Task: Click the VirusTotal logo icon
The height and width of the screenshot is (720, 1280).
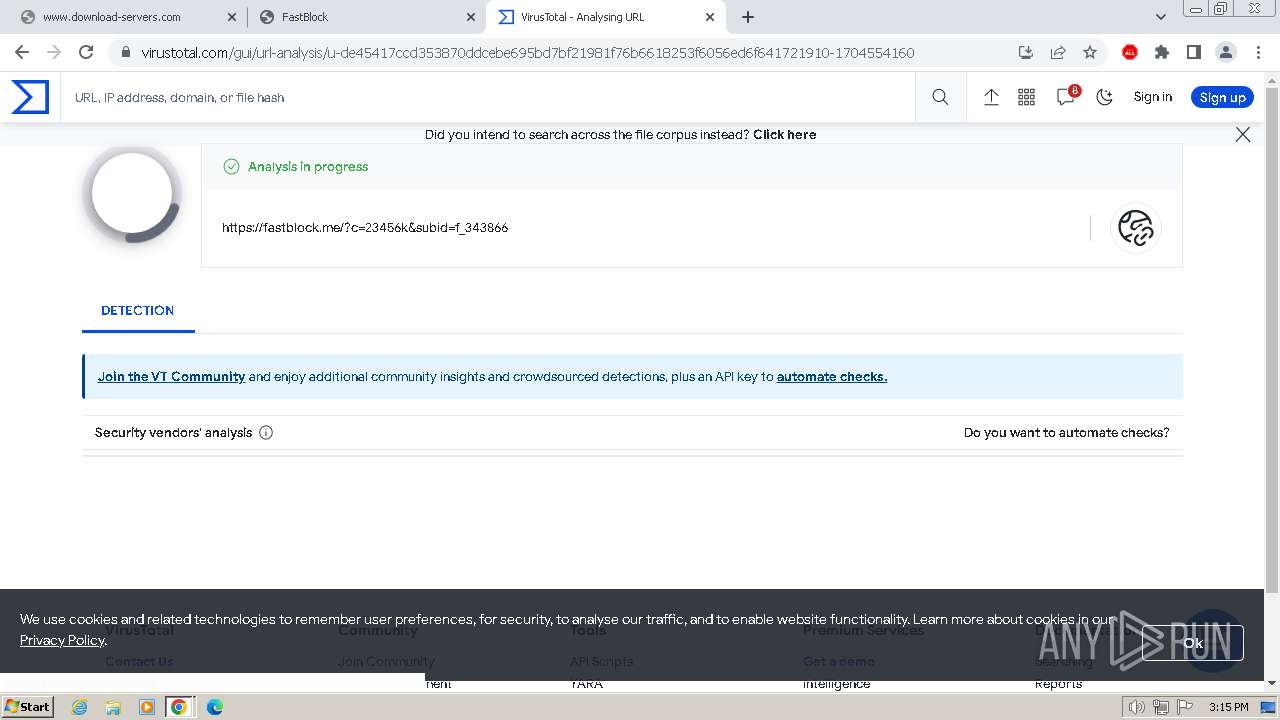Action: pyautogui.click(x=30, y=97)
